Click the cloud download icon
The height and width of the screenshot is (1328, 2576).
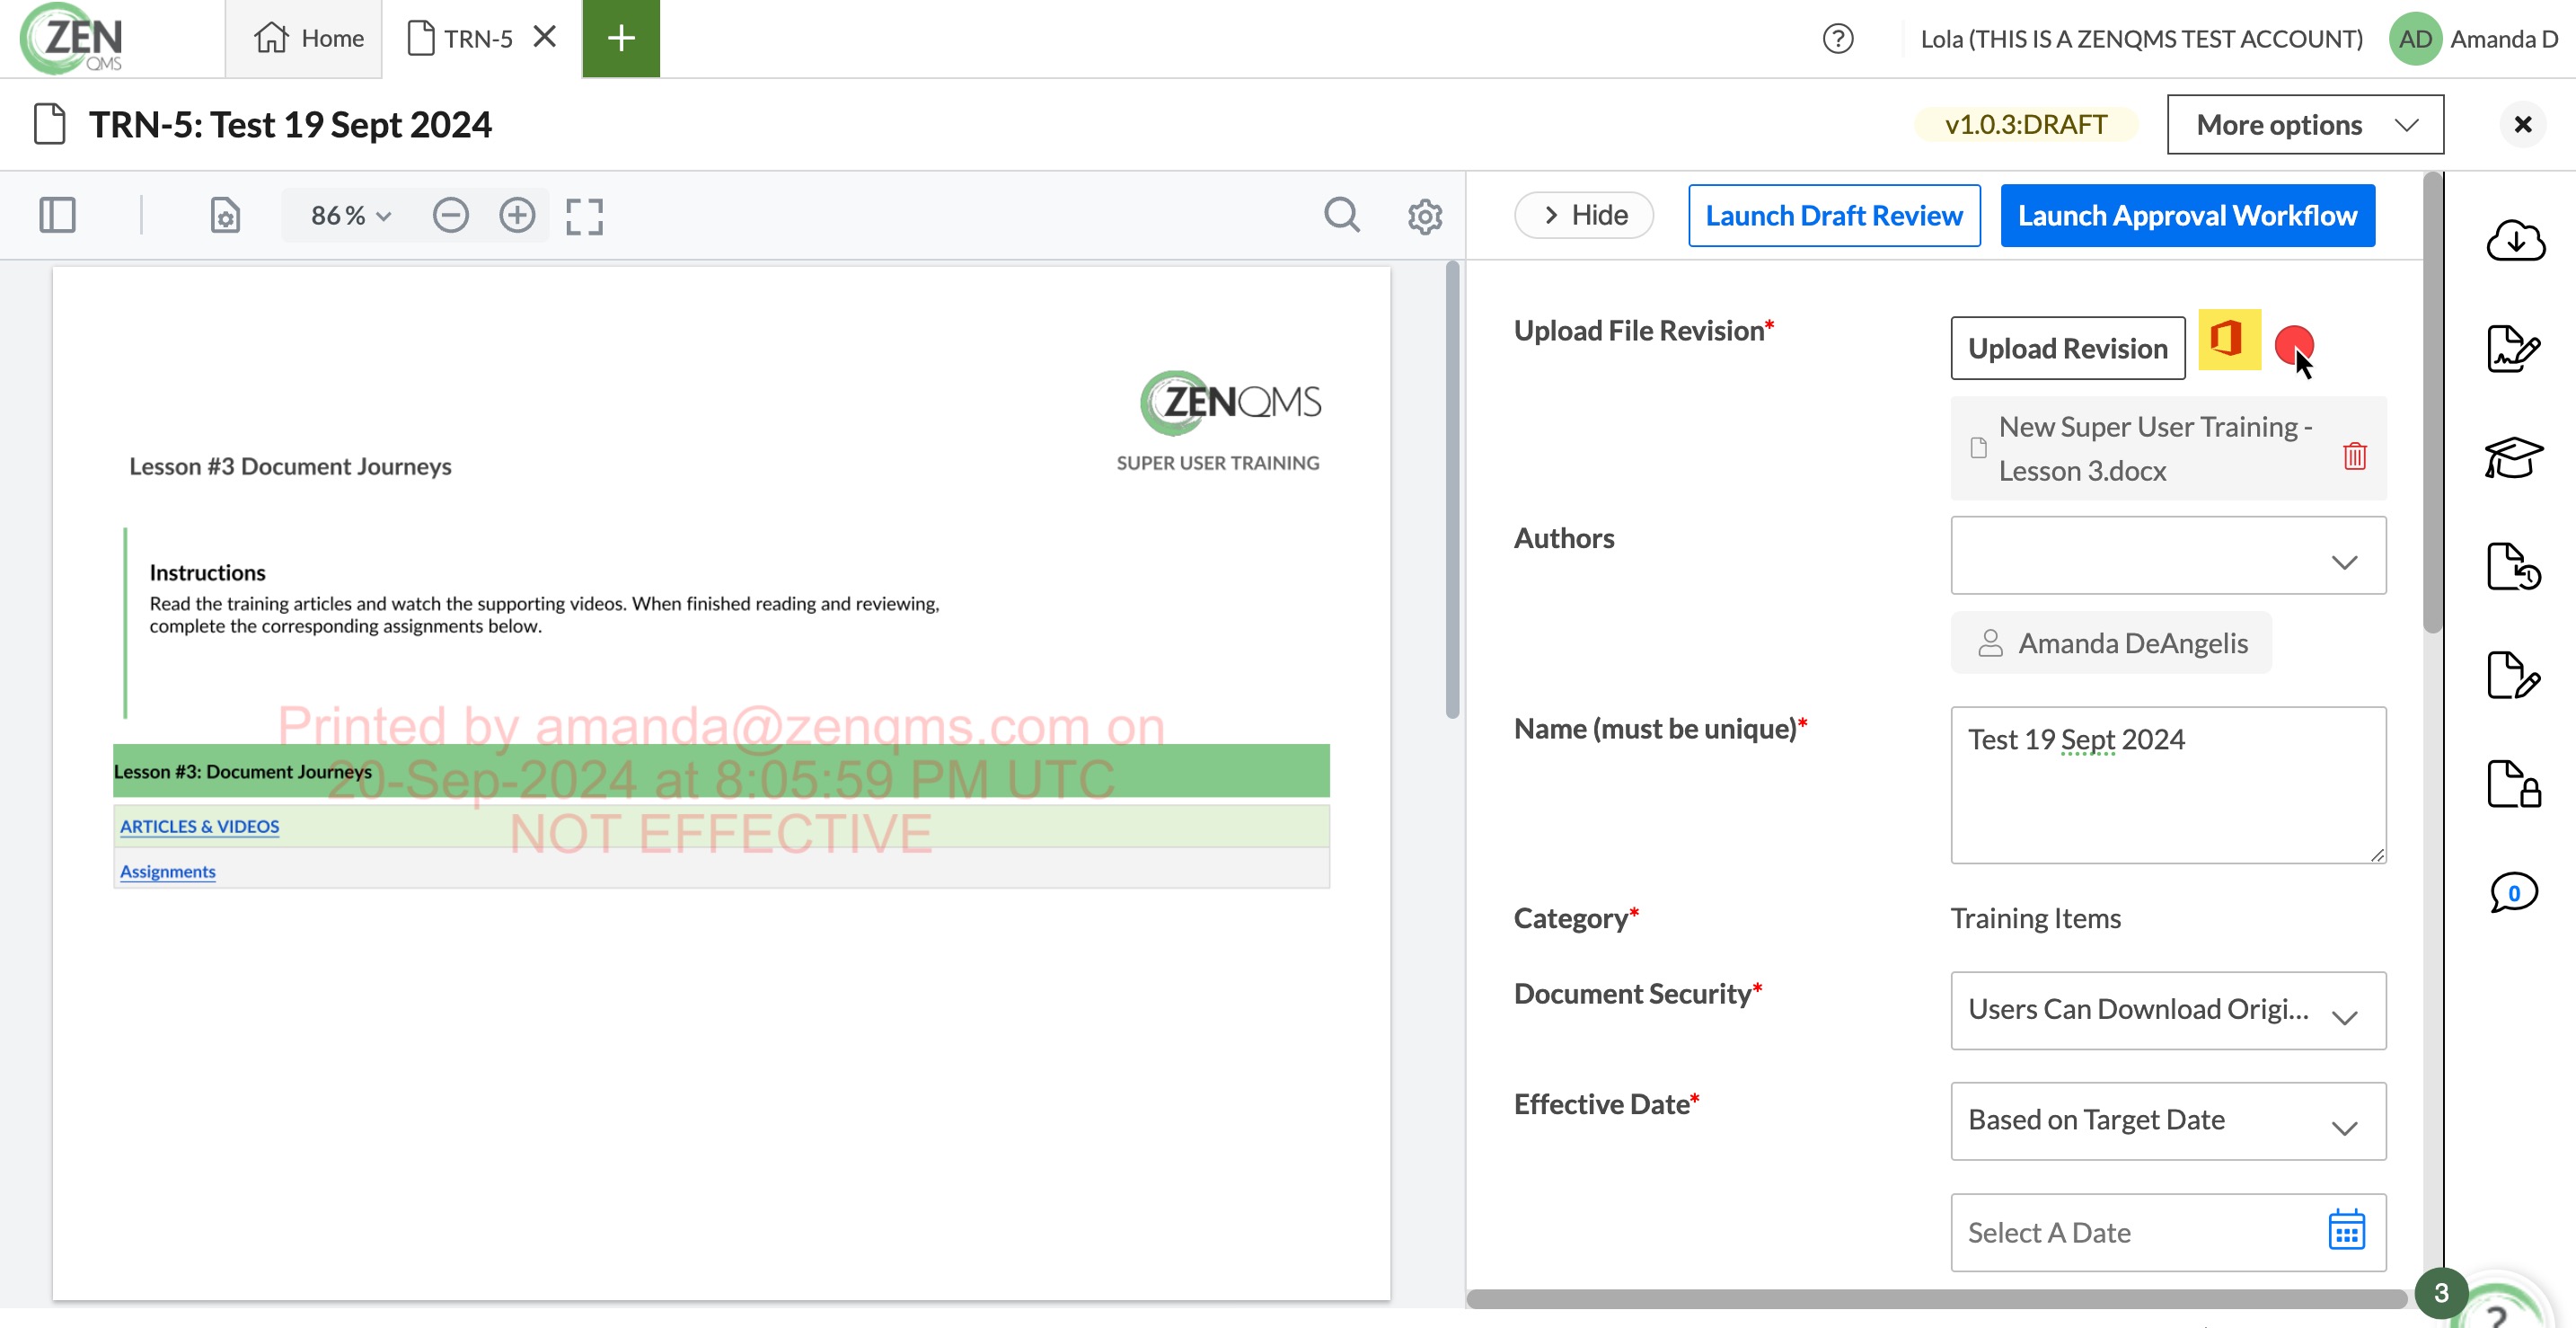point(2515,240)
